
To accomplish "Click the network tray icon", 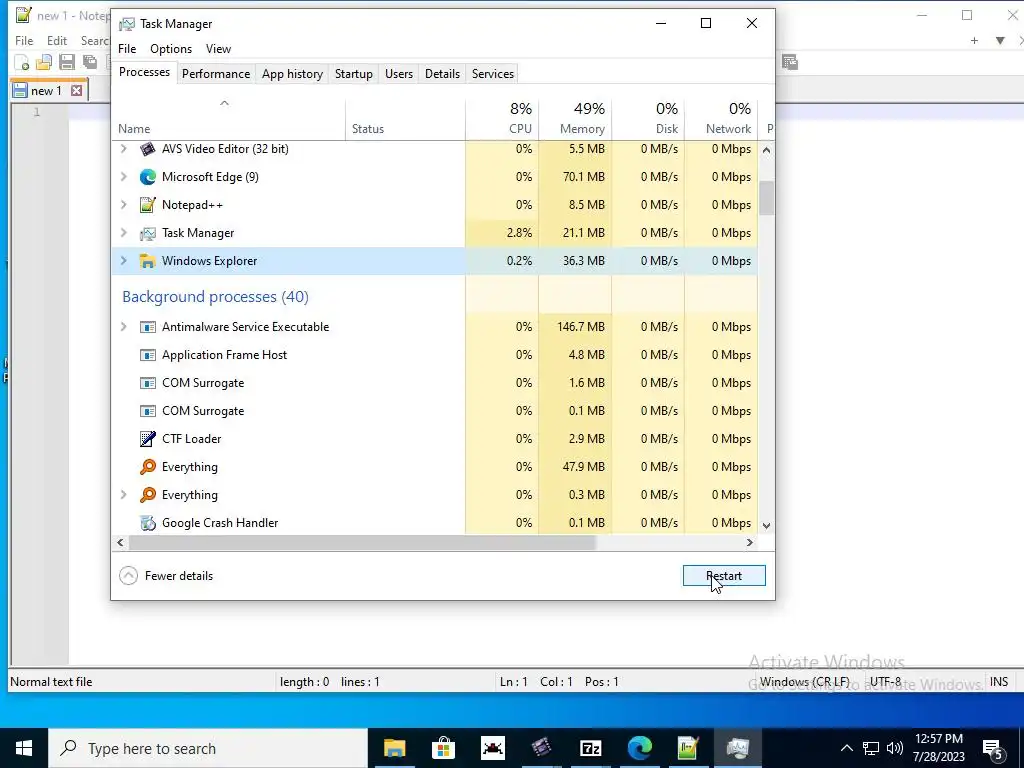I will tap(871, 748).
